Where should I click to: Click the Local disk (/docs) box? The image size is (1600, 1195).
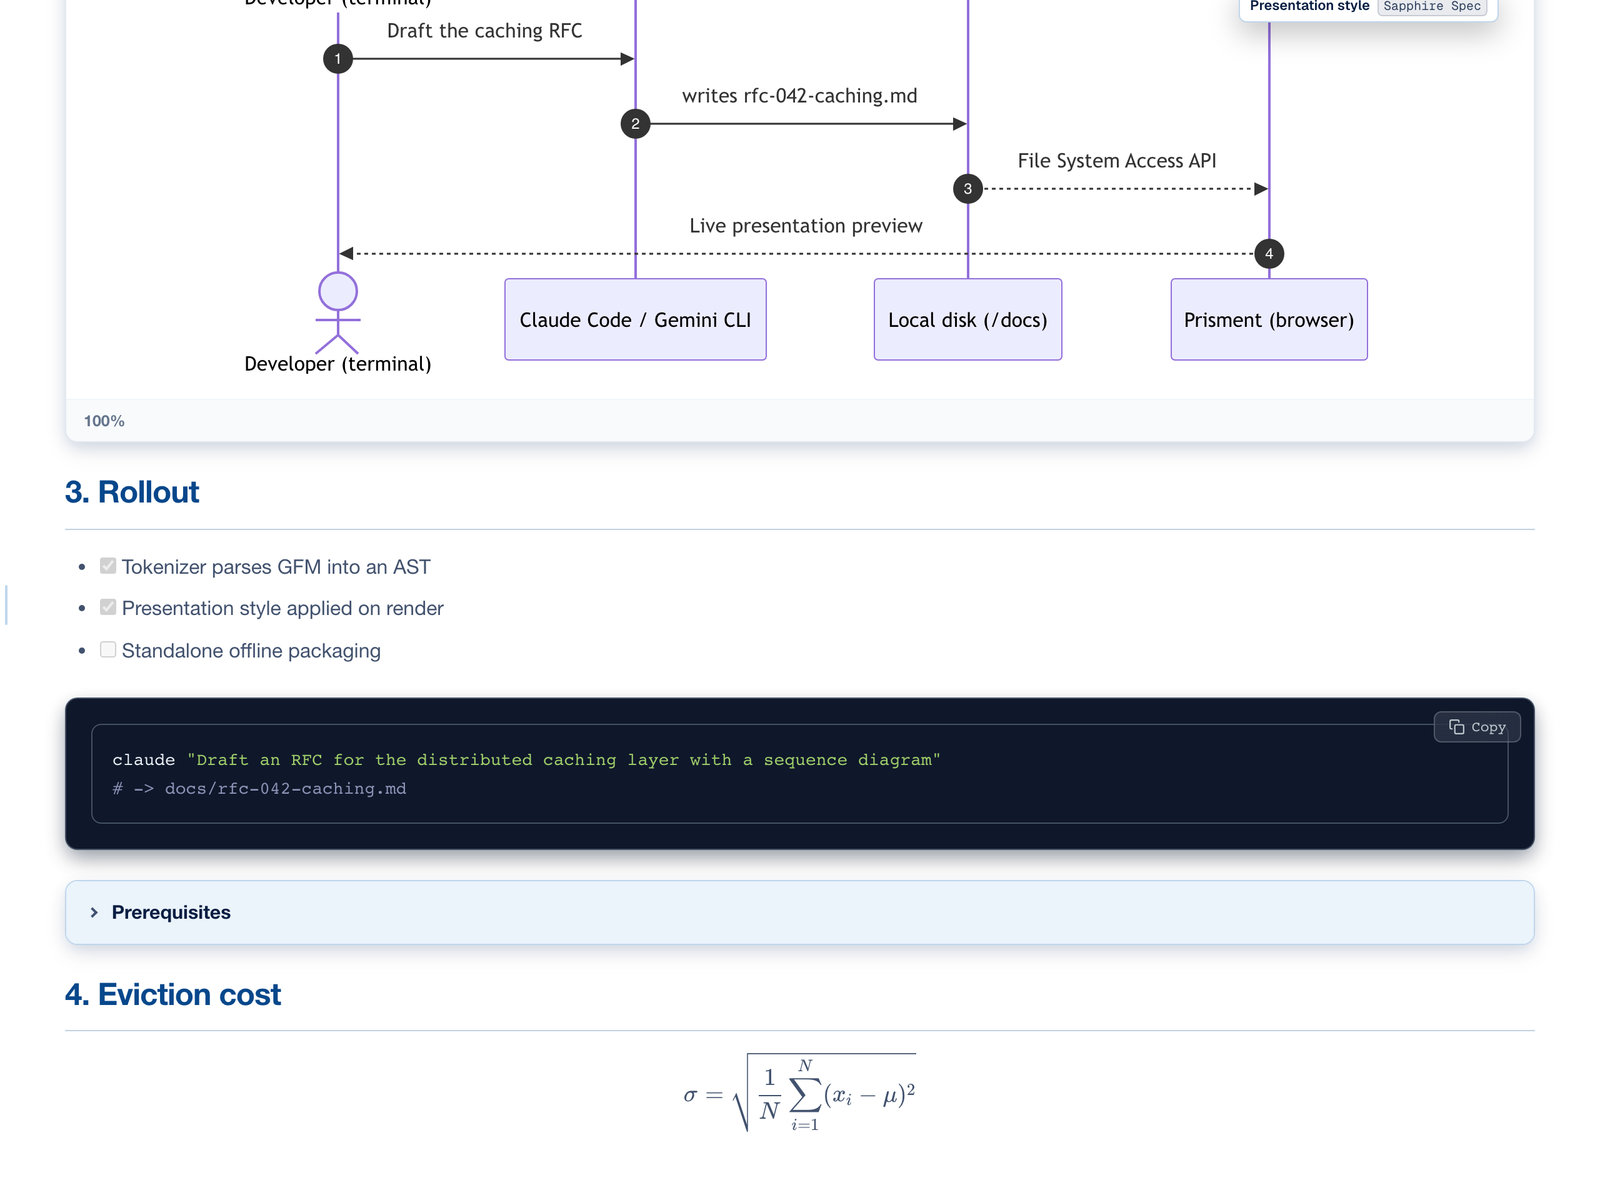(968, 320)
